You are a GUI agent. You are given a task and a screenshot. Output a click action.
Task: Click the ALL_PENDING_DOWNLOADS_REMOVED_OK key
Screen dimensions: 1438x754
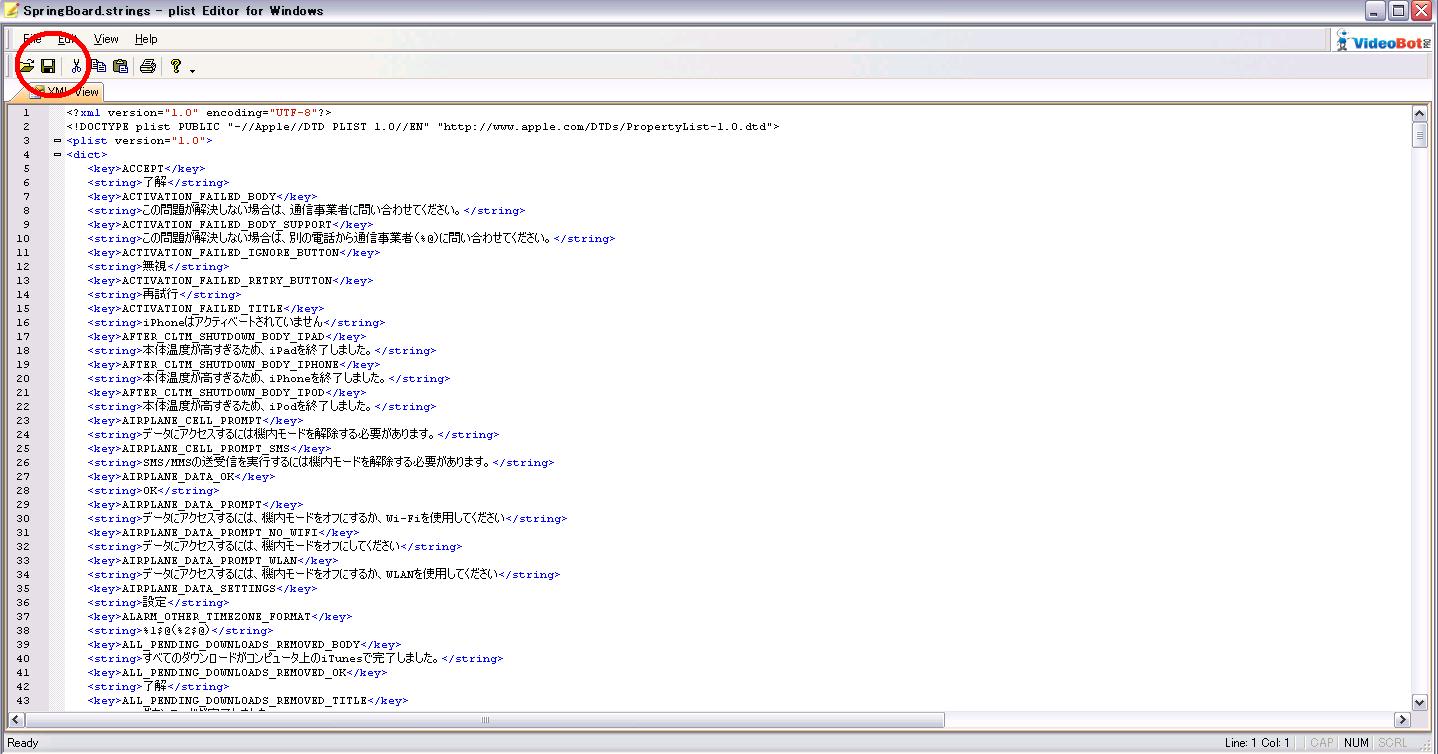tap(237, 673)
